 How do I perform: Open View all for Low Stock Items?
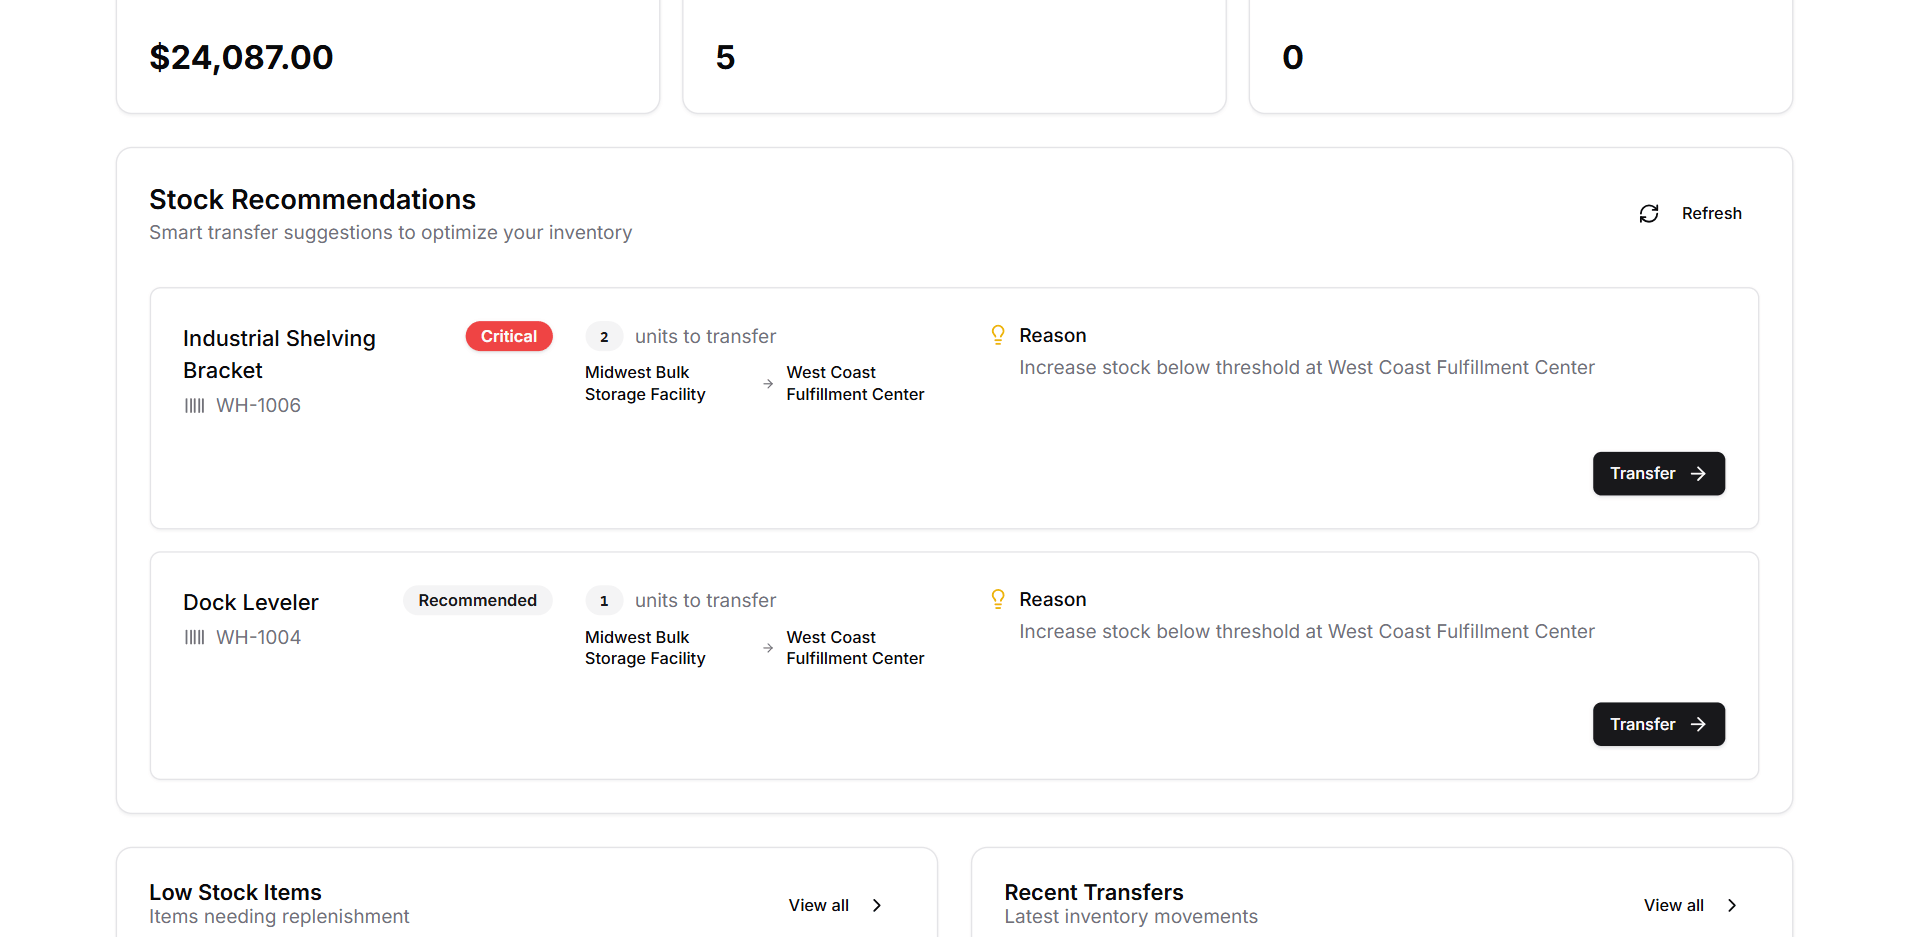click(x=836, y=905)
